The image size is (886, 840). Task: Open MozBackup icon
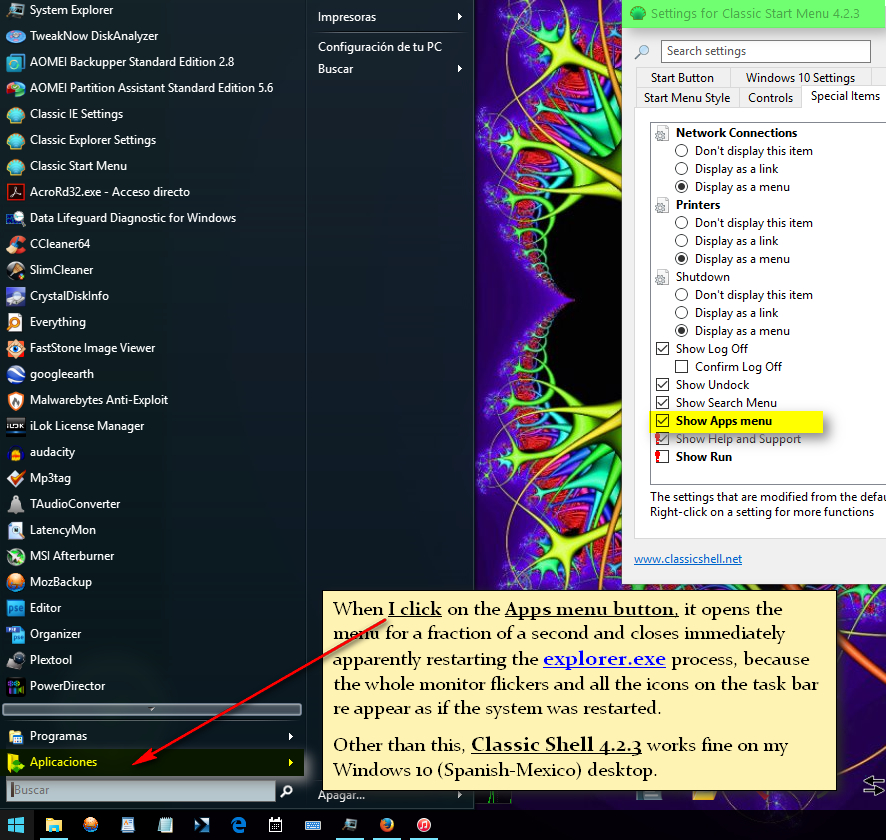pyautogui.click(x=15, y=582)
